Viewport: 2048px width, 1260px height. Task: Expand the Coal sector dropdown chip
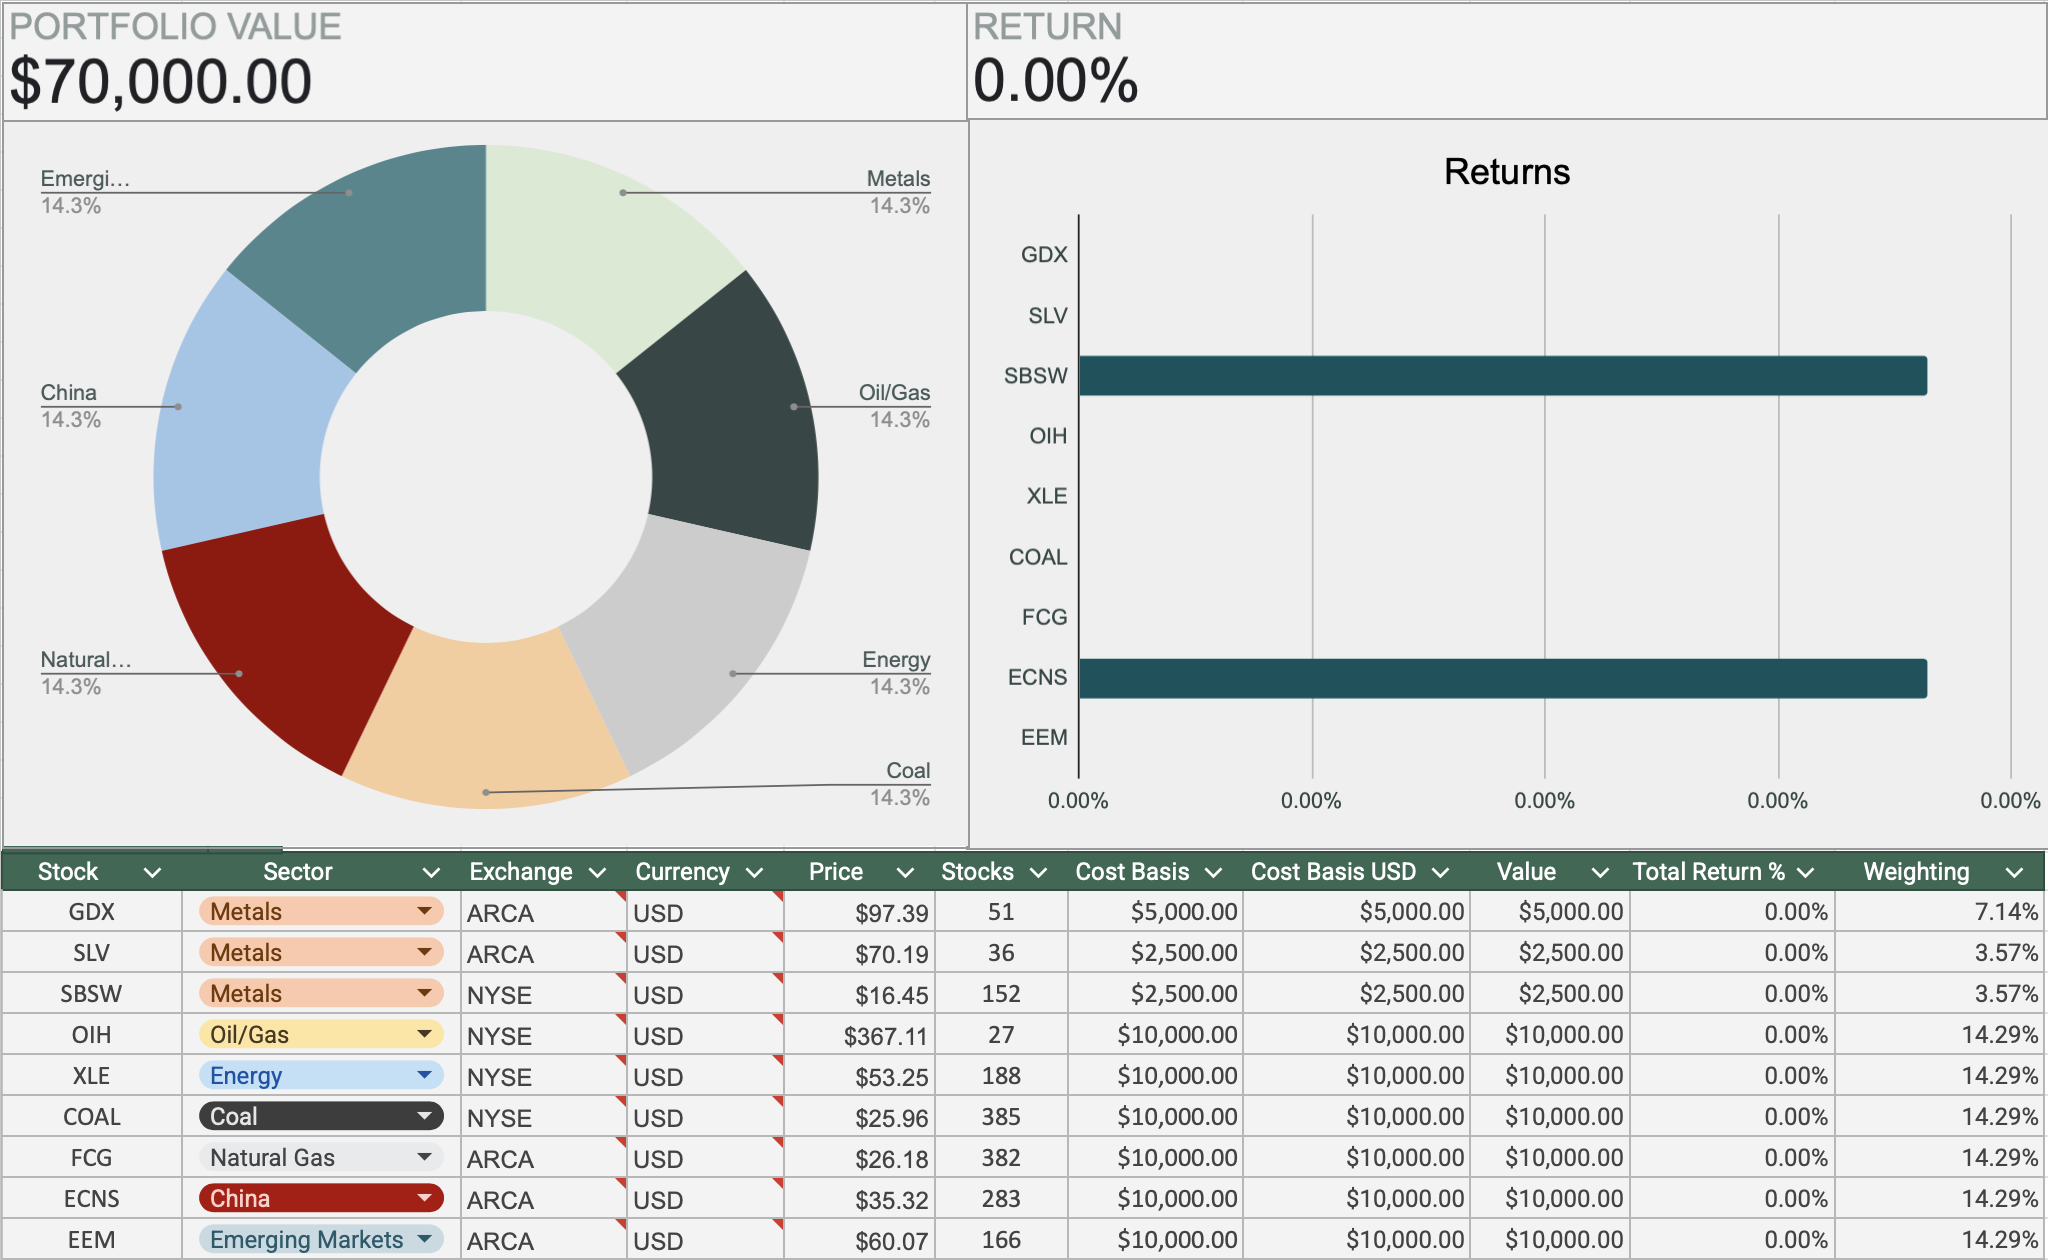tap(425, 1116)
